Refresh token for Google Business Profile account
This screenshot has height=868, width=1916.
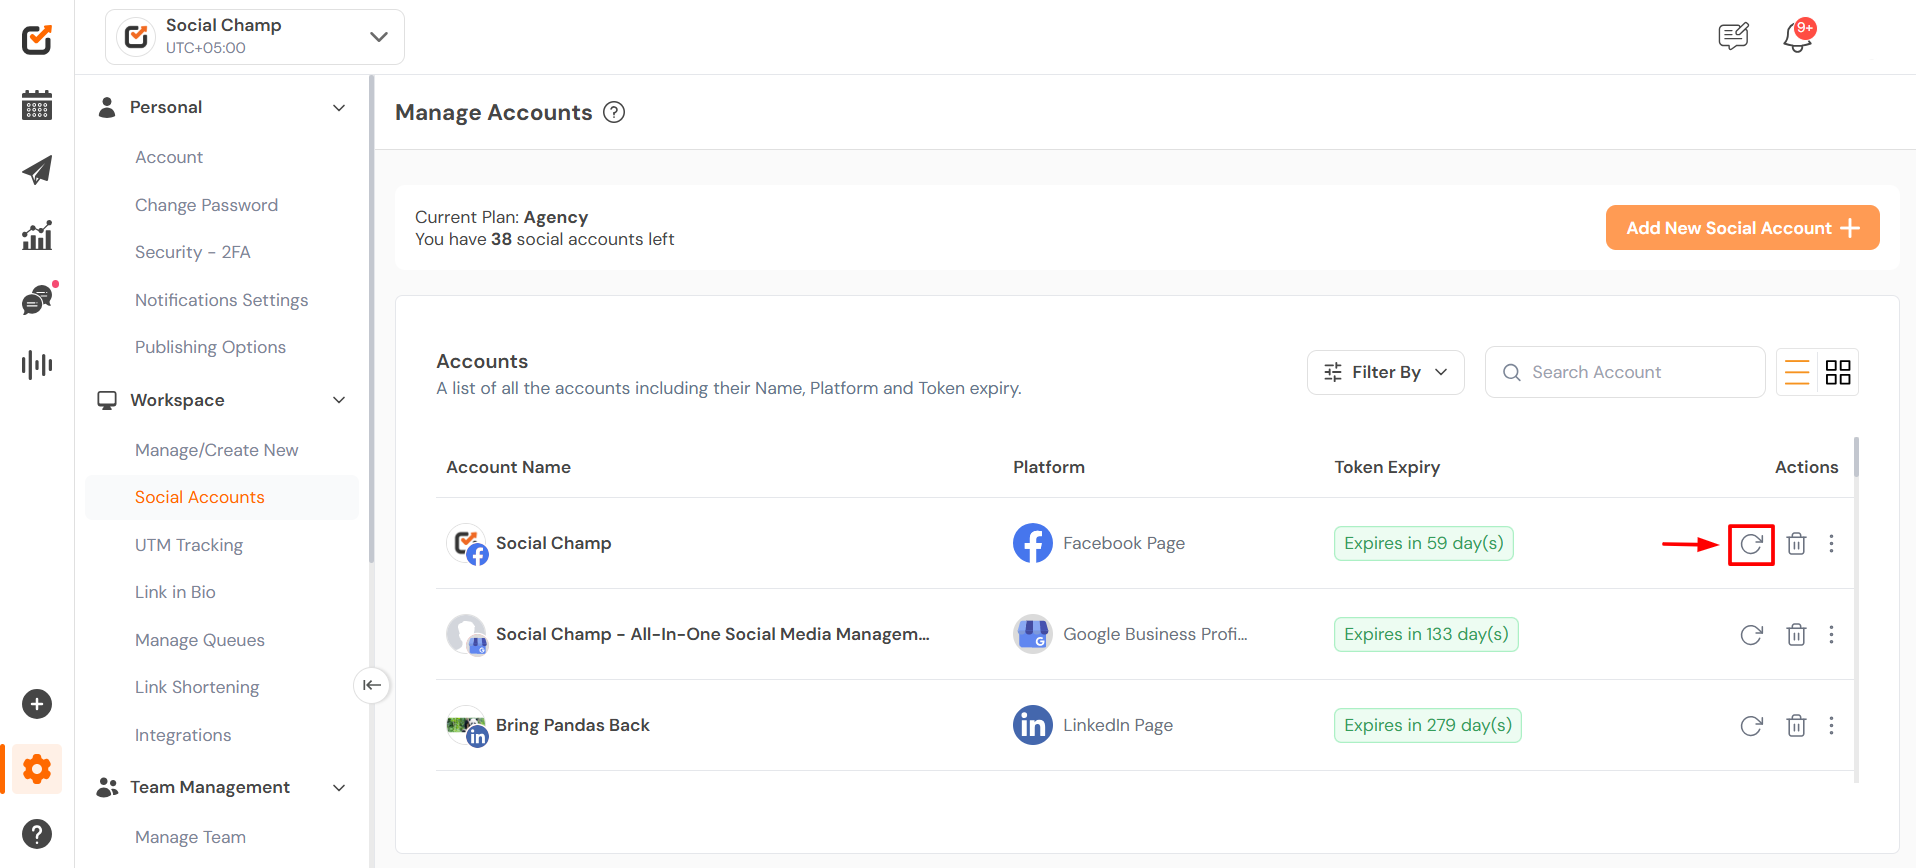coord(1751,635)
